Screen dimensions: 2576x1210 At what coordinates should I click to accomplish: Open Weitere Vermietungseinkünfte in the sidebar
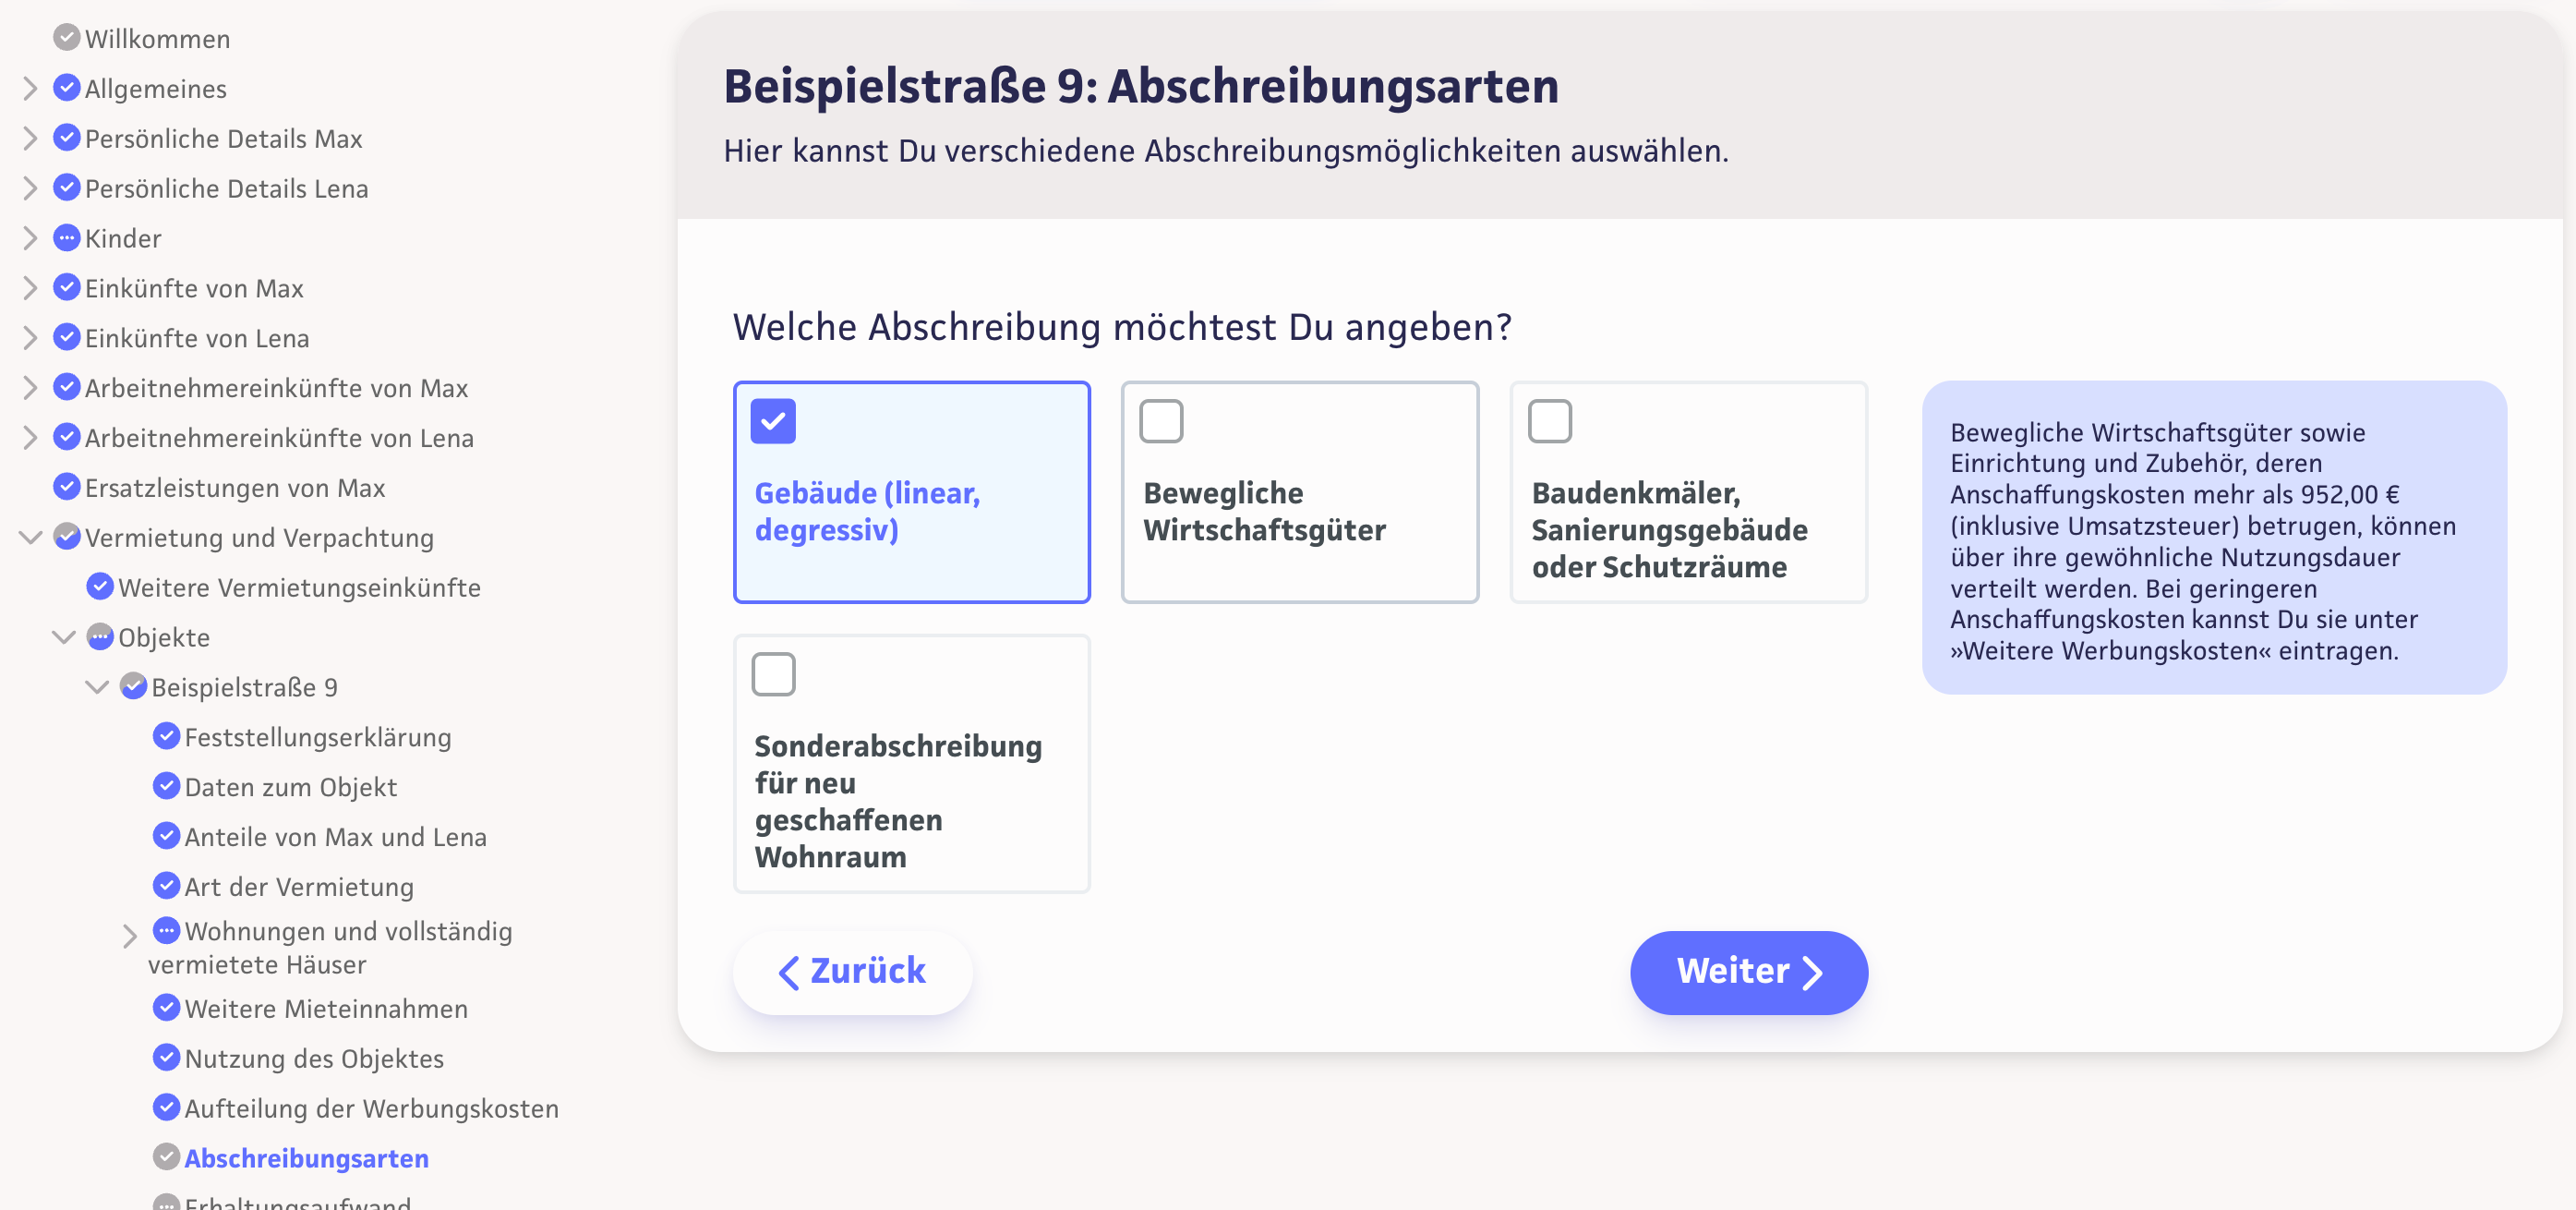click(x=299, y=587)
